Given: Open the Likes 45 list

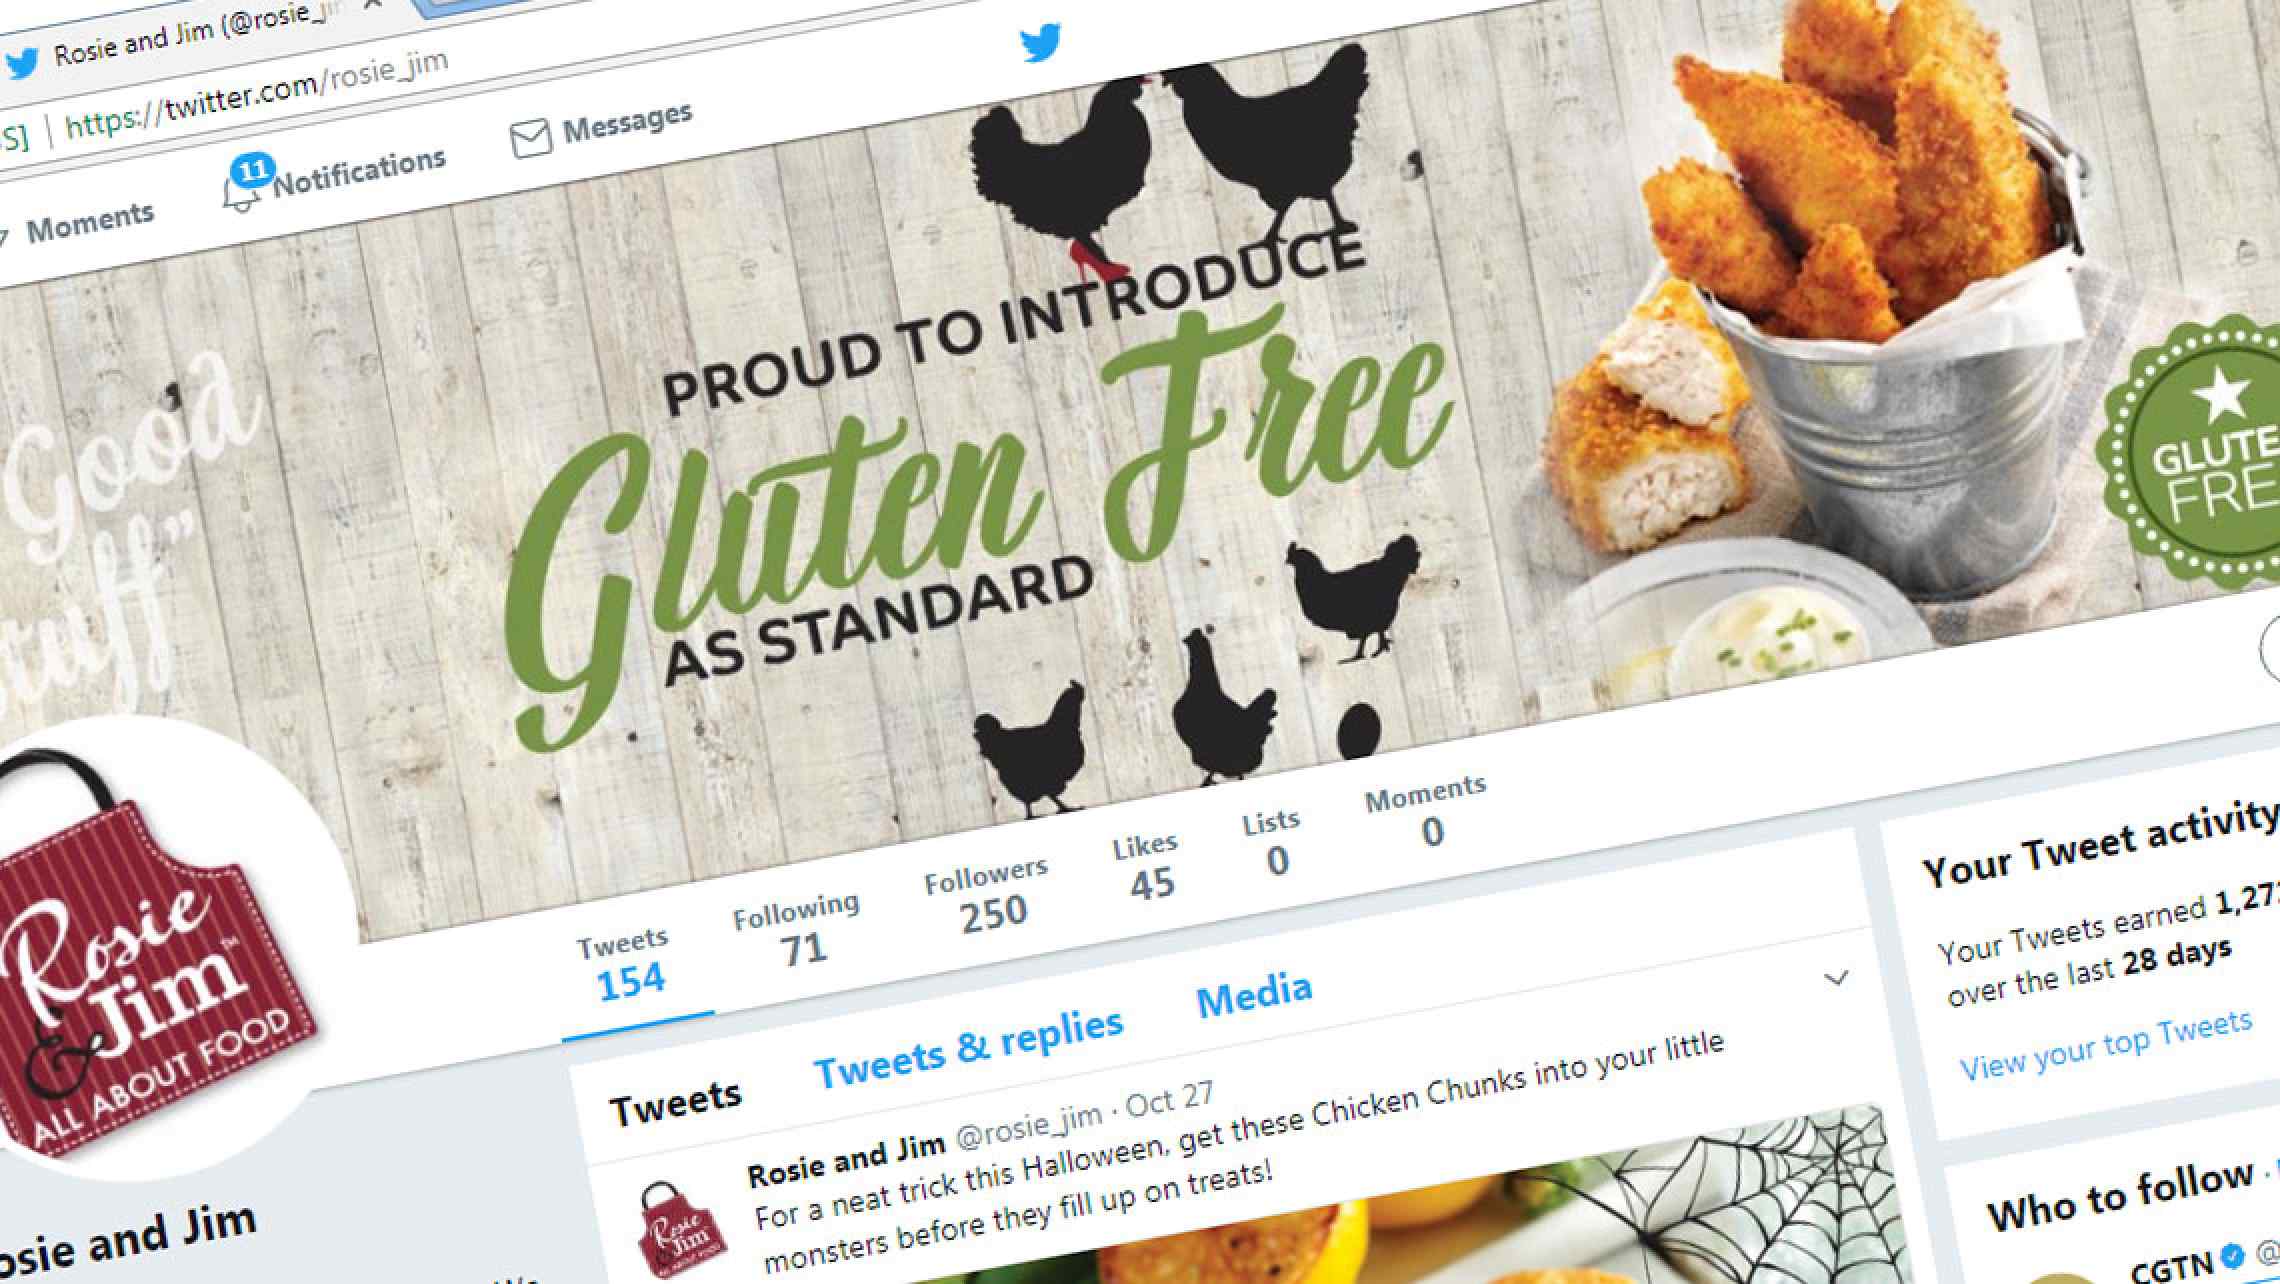Looking at the screenshot, I should pyautogui.click(x=1147, y=867).
